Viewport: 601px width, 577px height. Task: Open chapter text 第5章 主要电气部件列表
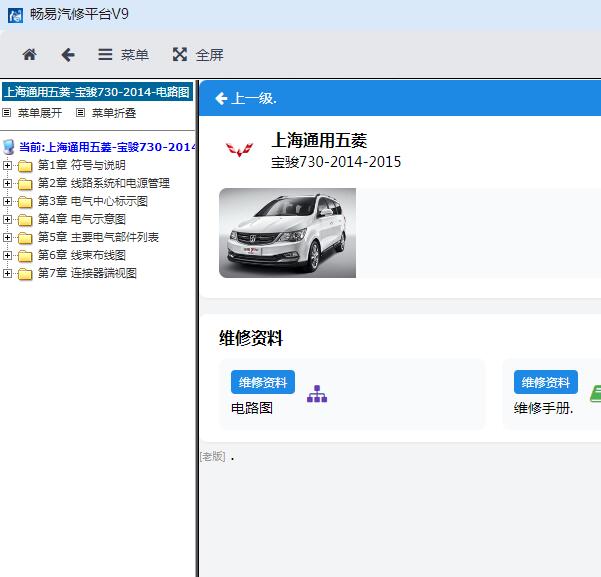click(98, 237)
